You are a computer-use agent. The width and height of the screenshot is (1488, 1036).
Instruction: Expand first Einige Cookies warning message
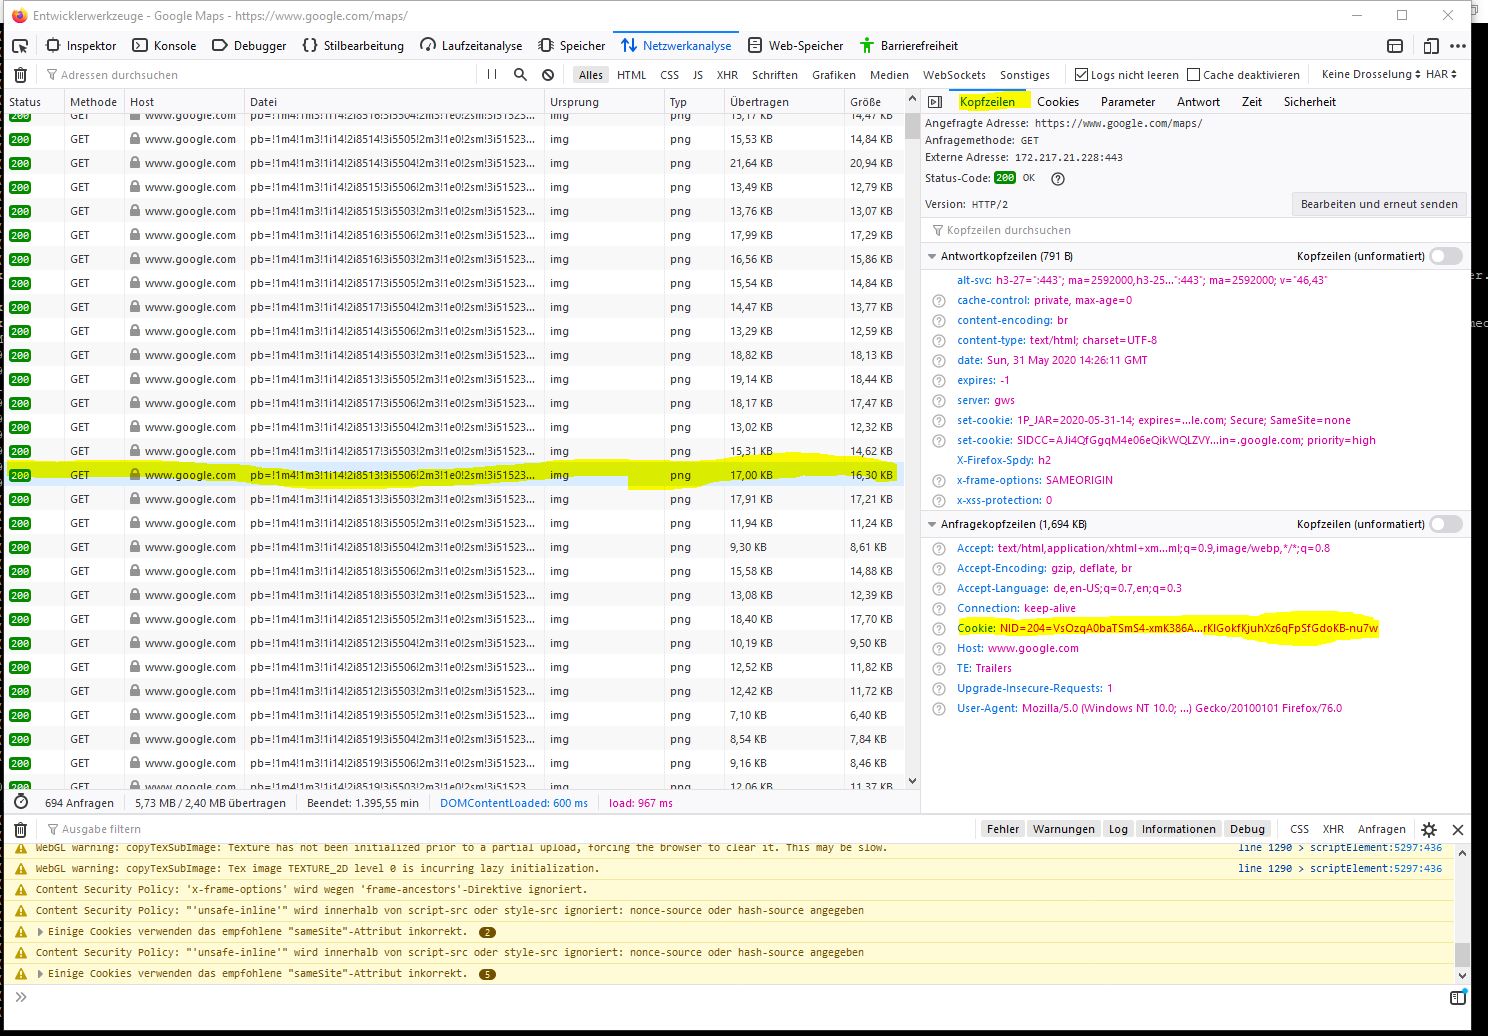pyautogui.click(x=40, y=932)
